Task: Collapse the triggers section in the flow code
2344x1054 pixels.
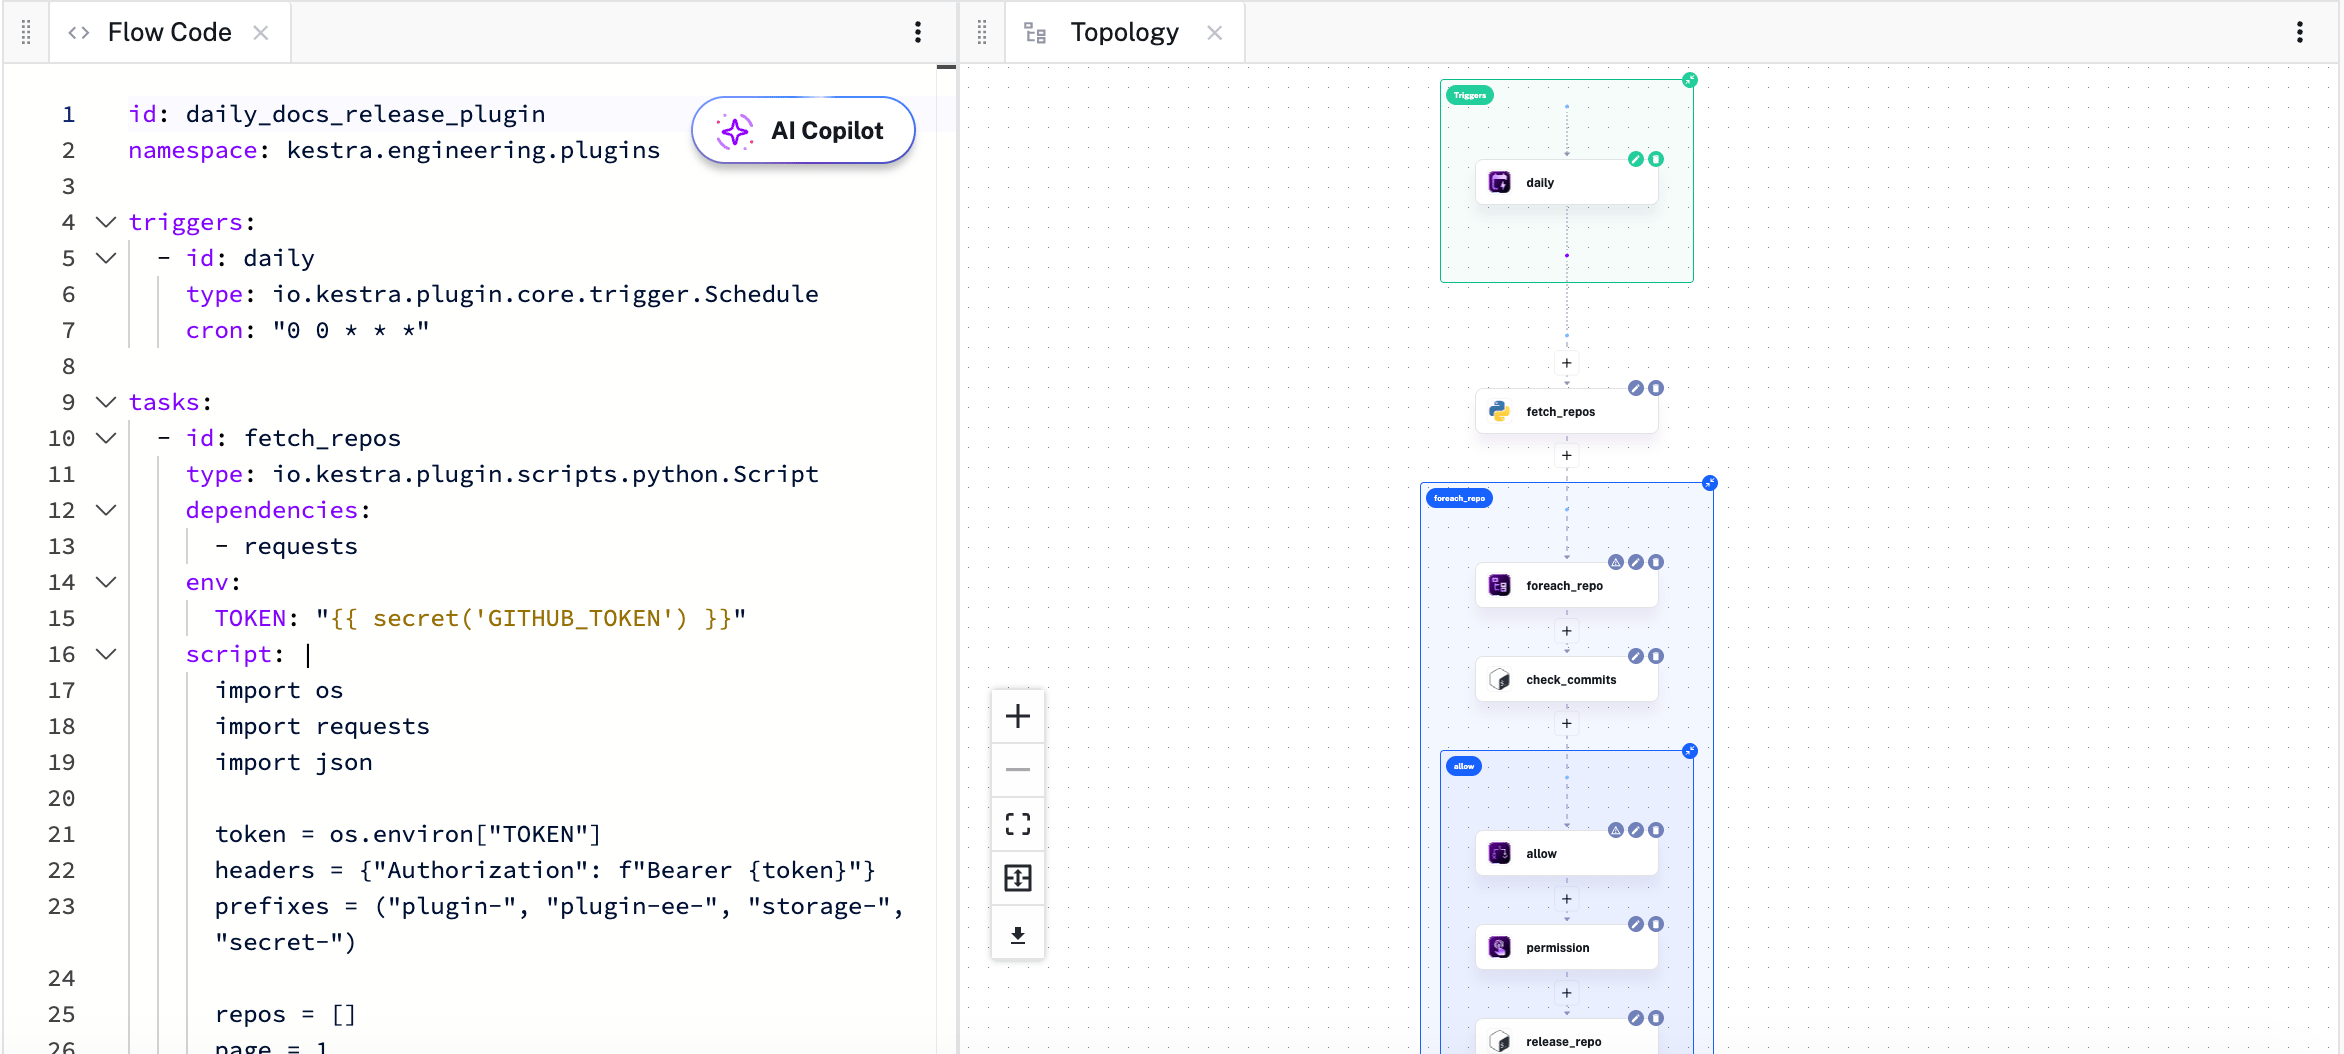Action: click(106, 222)
